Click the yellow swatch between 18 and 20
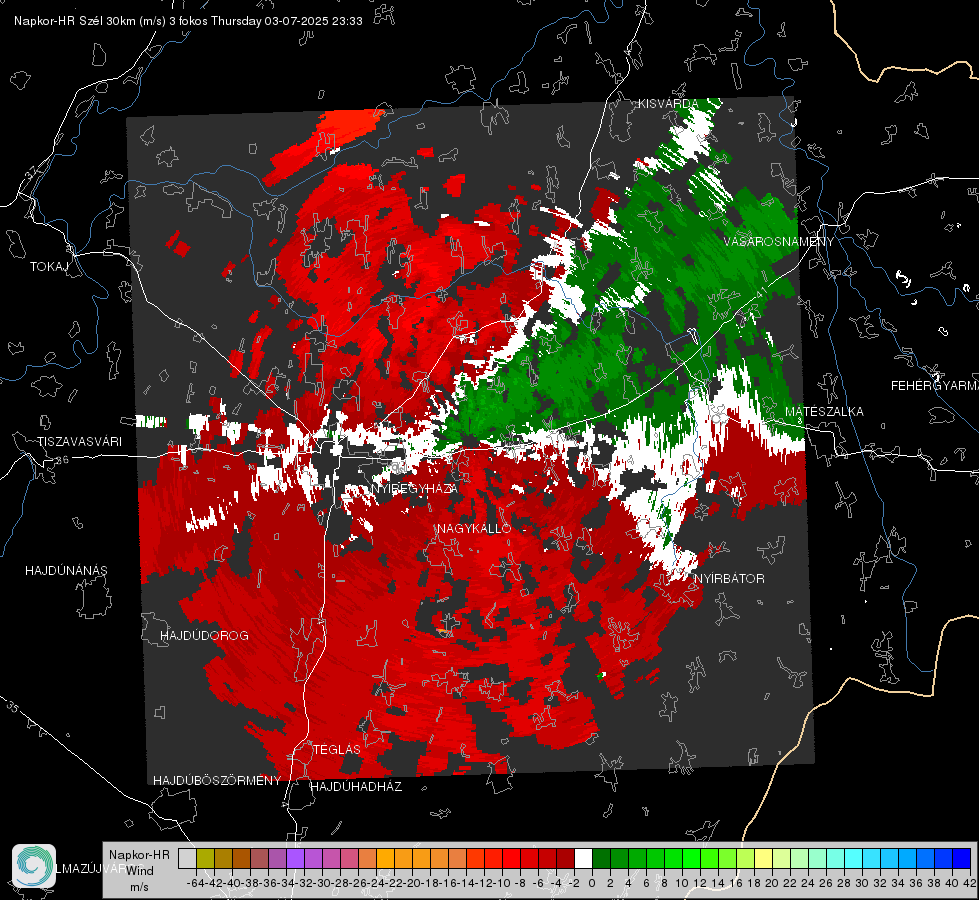Screen dimensions: 979x900 click(763, 858)
